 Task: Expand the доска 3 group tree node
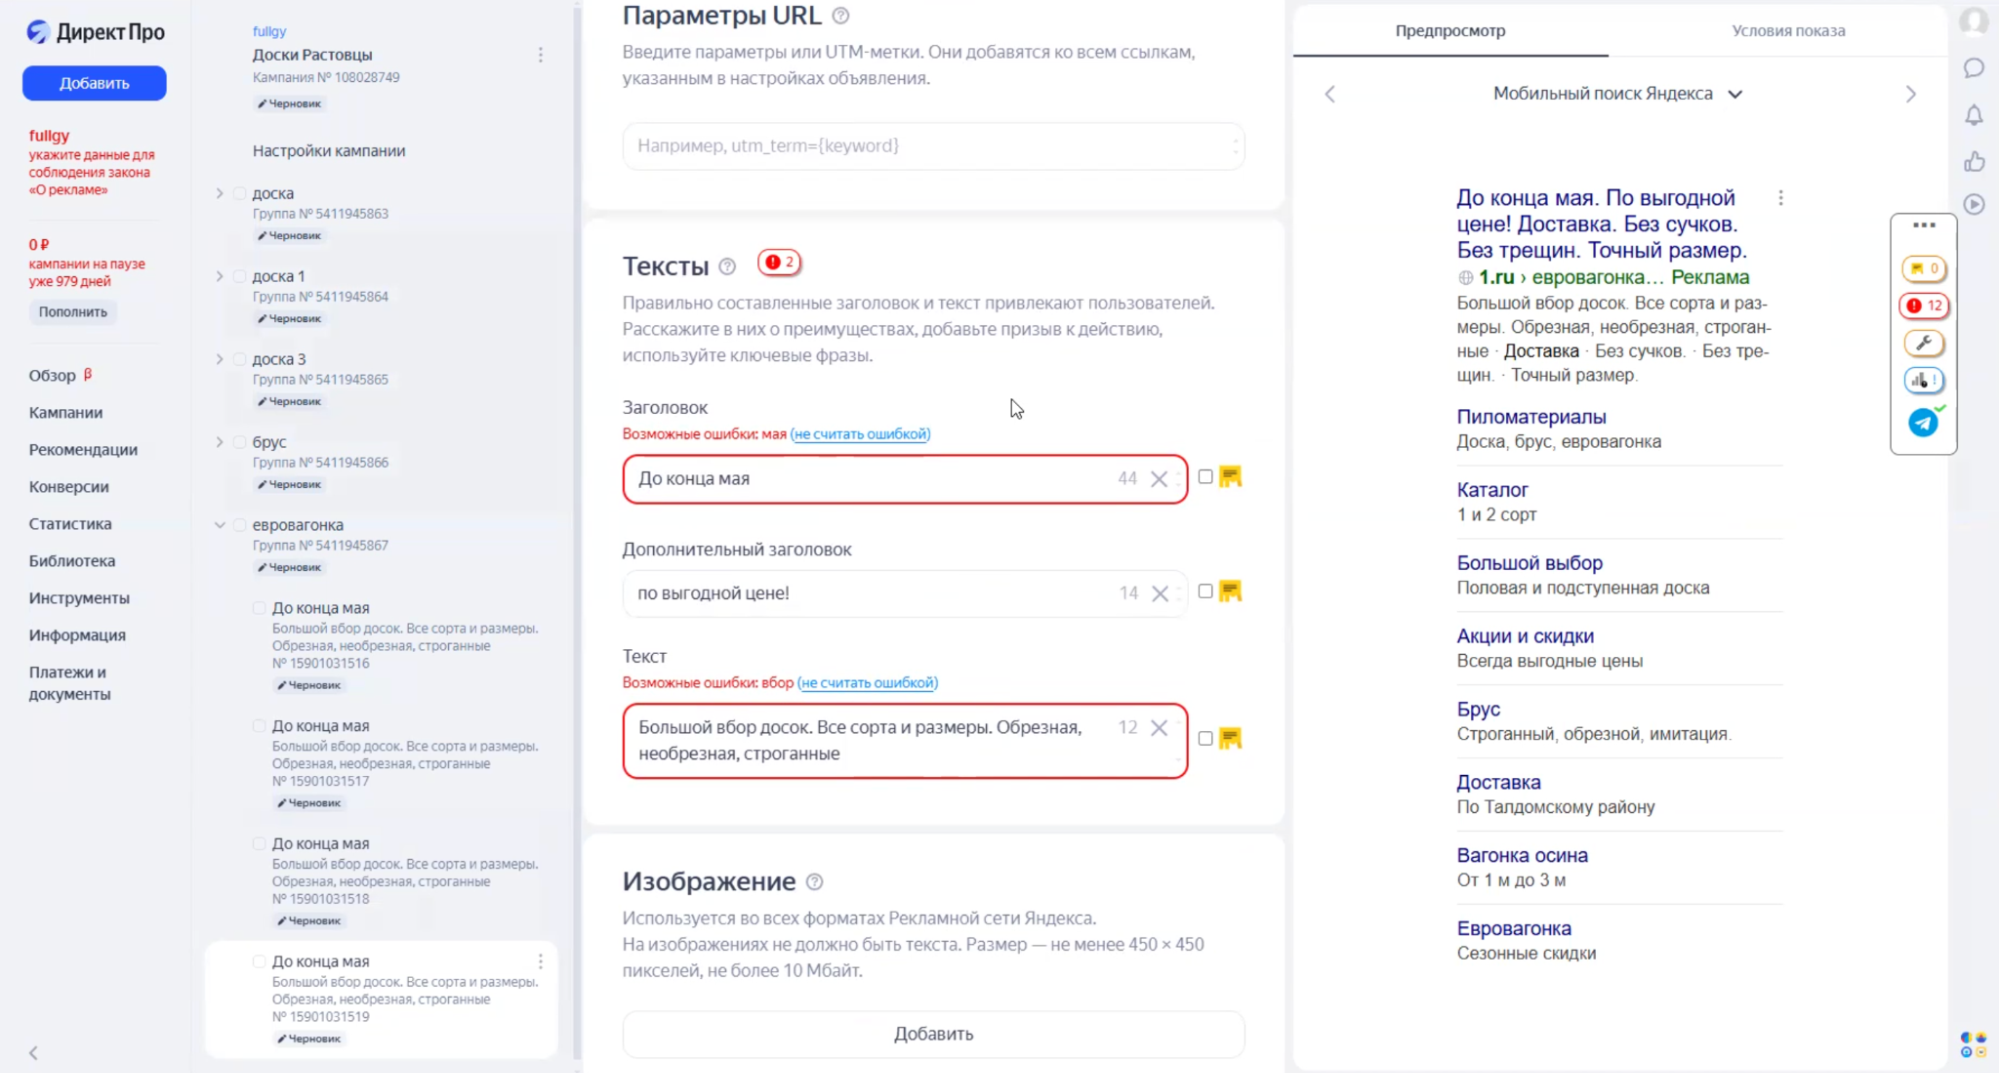click(x=219, y=359)
